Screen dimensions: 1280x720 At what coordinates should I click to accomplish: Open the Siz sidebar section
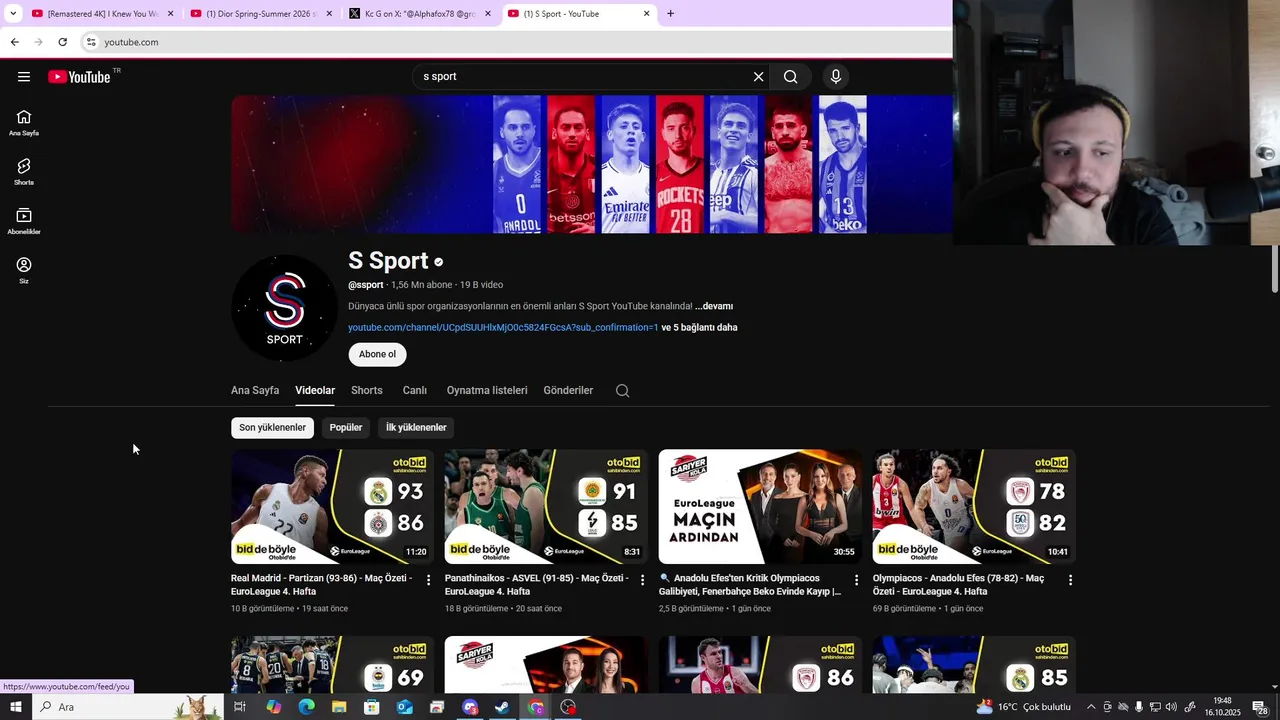(x=24, y=271)
